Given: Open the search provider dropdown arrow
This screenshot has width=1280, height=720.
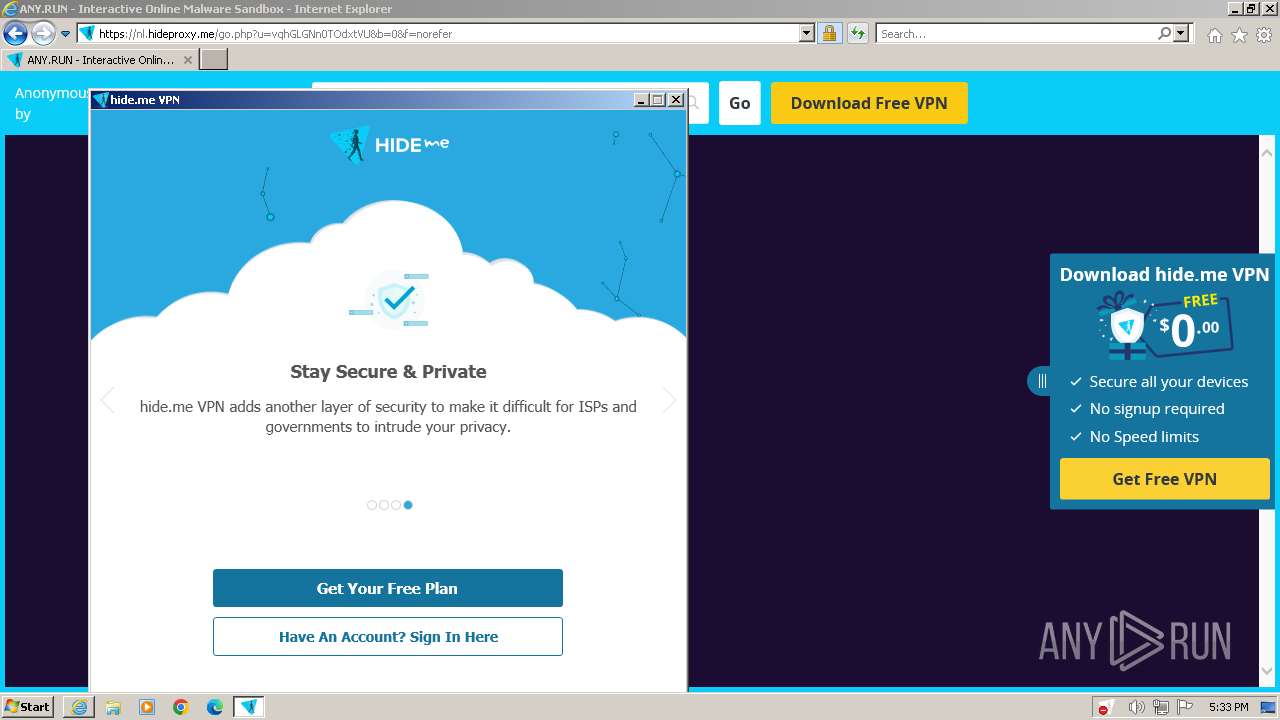Looking at the screenshot, I should click(1181, 33).
